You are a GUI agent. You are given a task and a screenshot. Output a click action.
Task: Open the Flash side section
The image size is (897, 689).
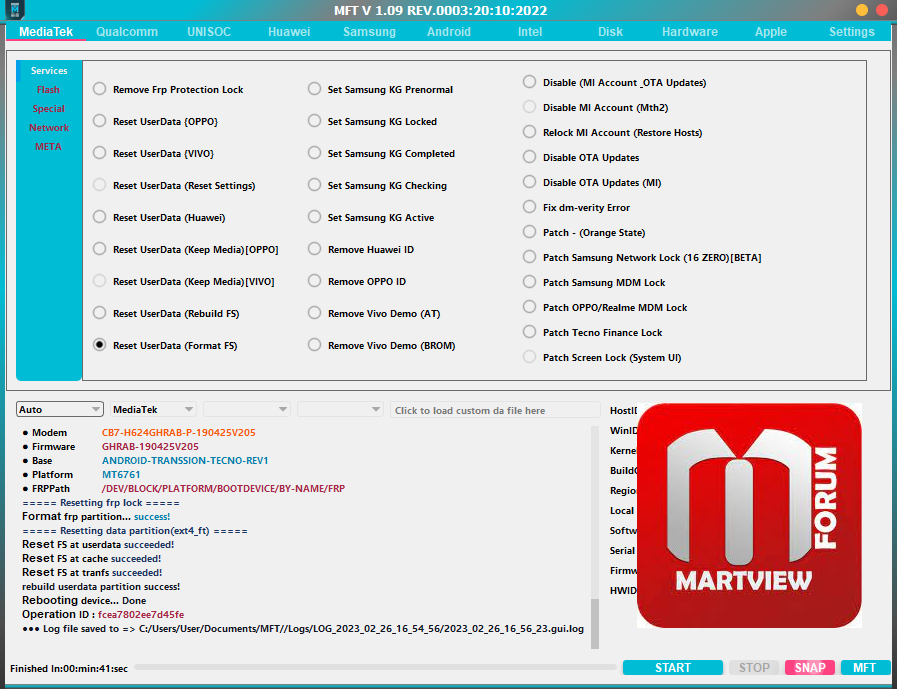pos(48,90)
